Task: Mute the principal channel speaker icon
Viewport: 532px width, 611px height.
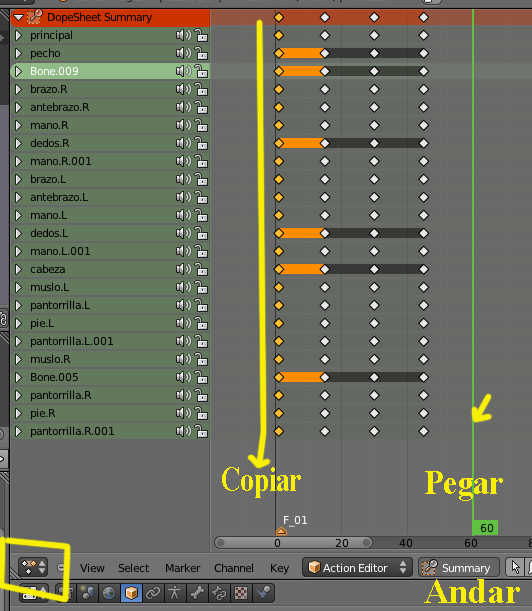Action: click(x=184, y=35)
